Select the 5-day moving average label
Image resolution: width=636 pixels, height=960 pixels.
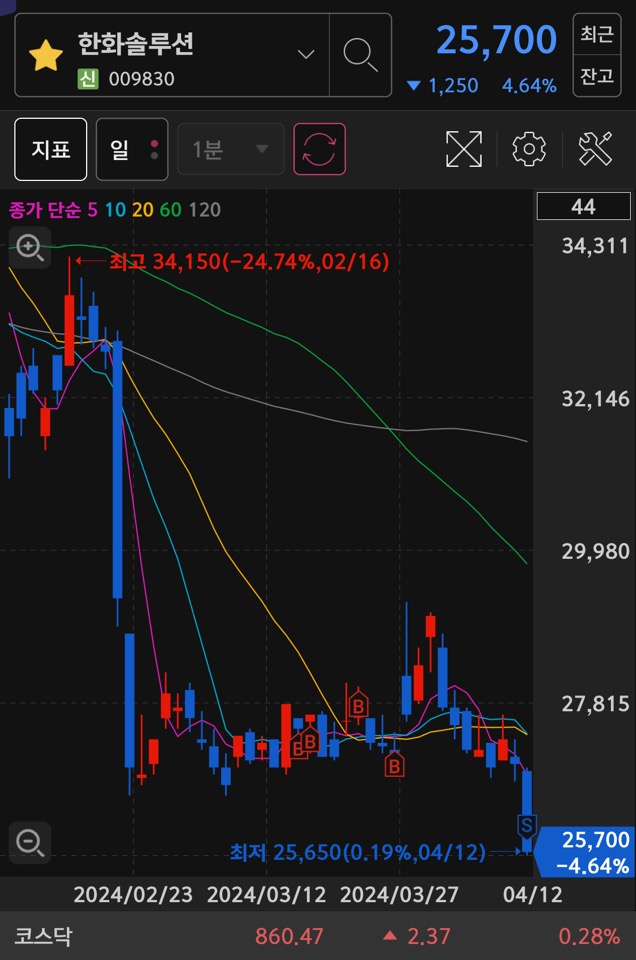click(92, 210)
